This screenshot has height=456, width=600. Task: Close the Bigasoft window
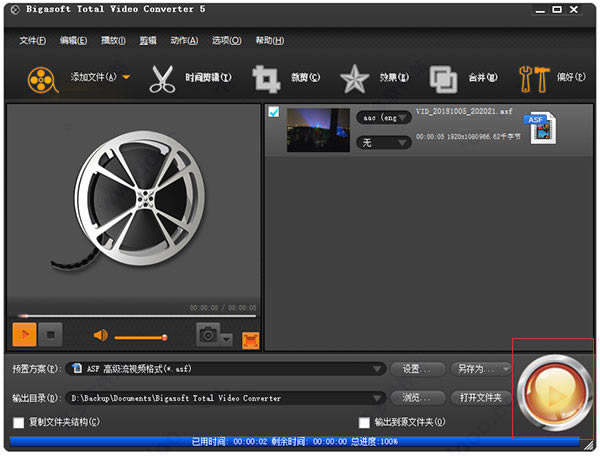click(x=574, y=10)
